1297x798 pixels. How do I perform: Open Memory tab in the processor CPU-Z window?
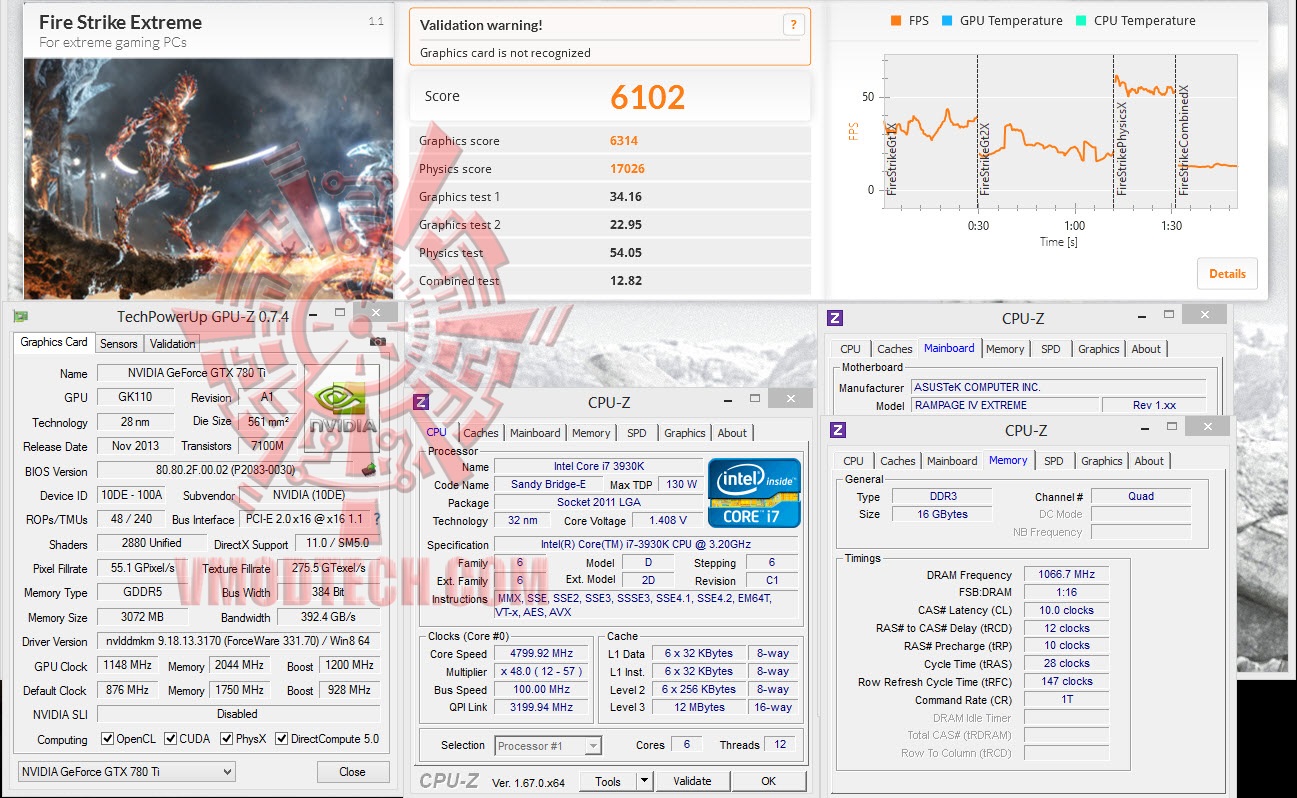[x=591, y=433]
